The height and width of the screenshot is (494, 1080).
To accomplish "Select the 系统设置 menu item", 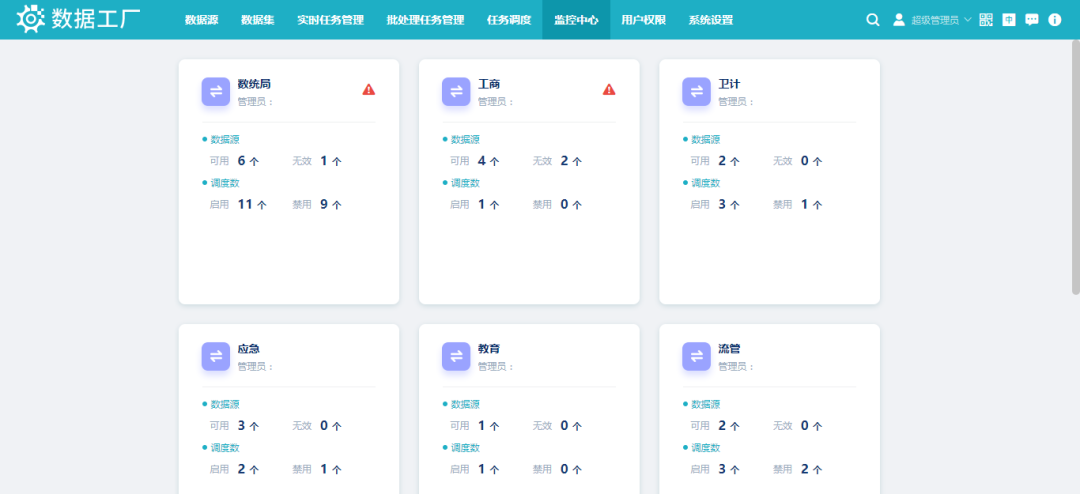I will coord(710,20).
